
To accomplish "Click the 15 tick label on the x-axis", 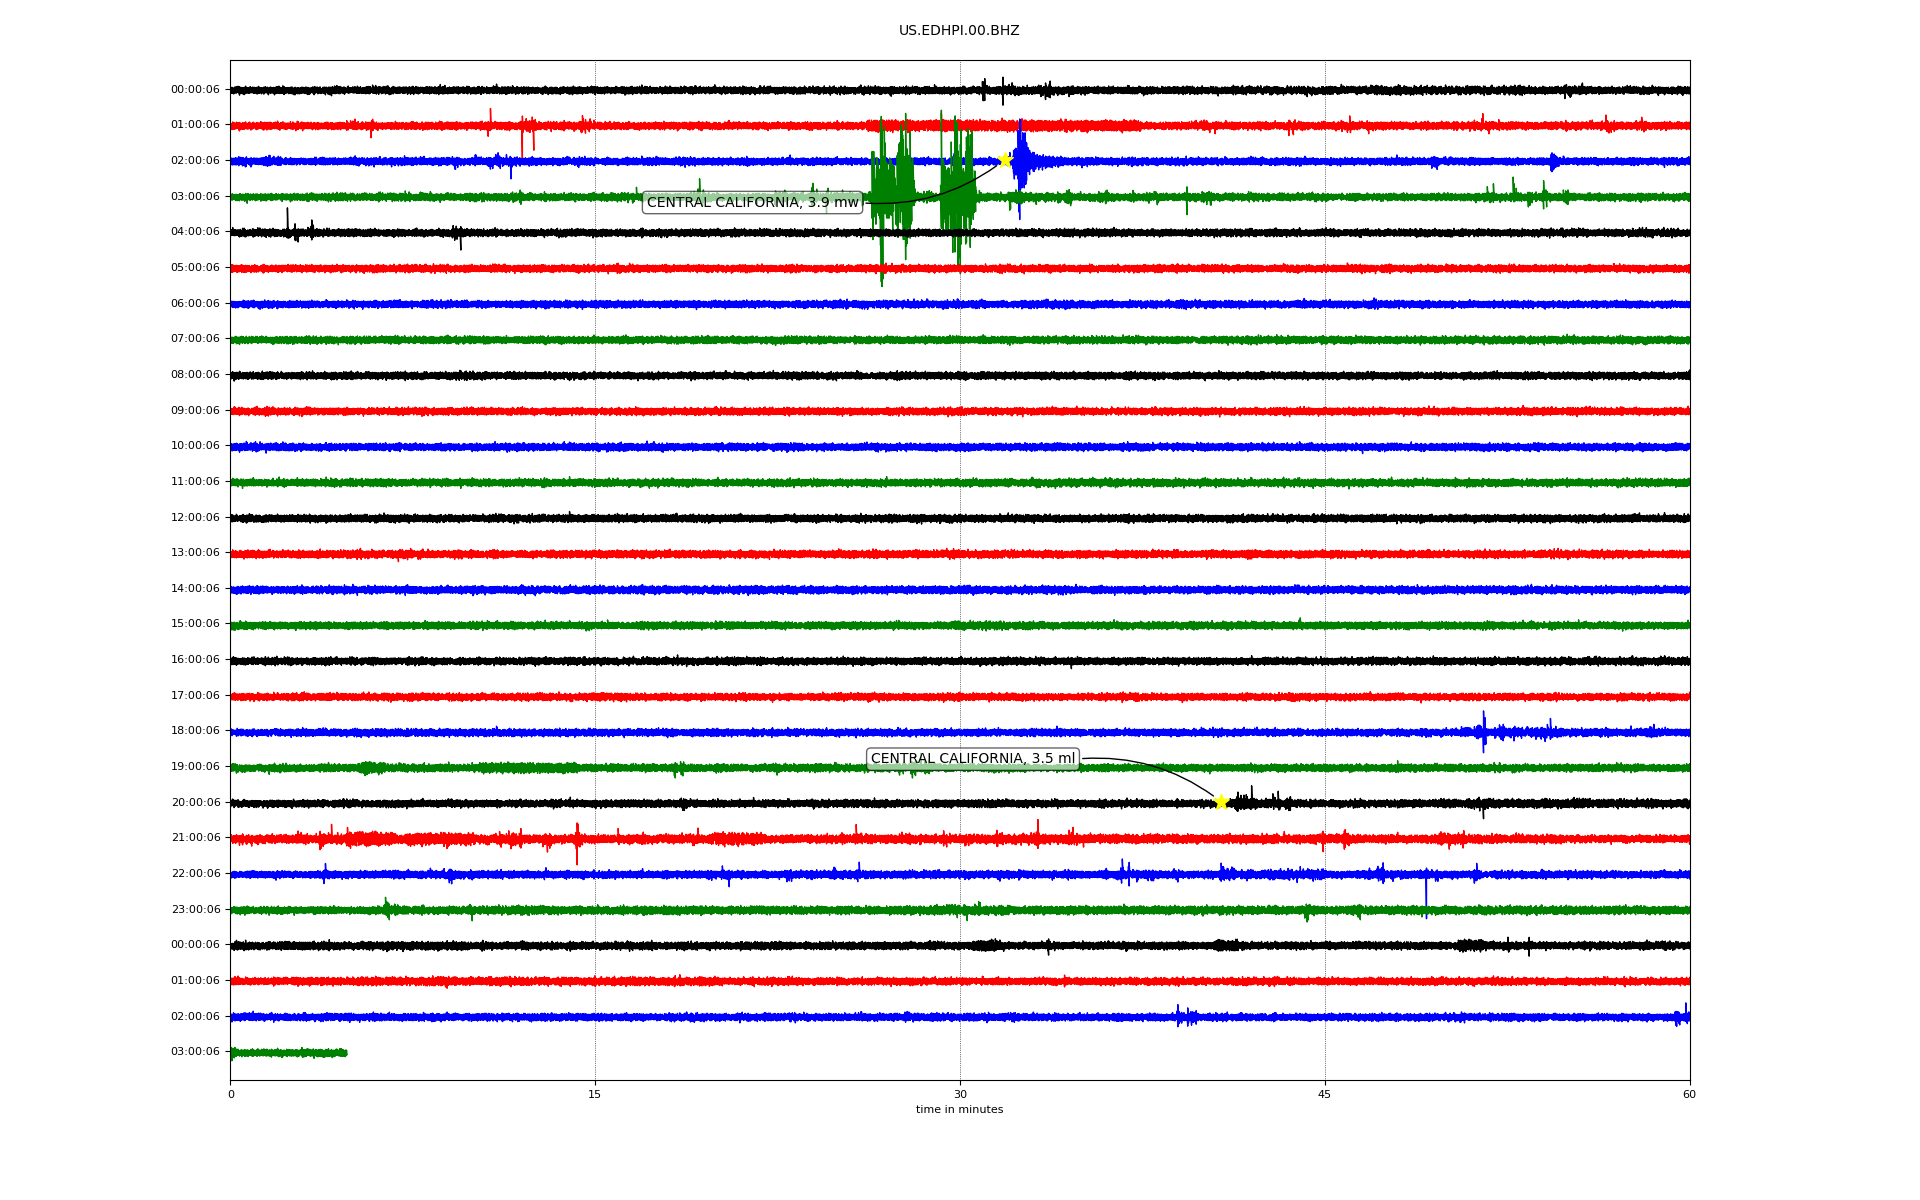I will (x=595, y=1094).
